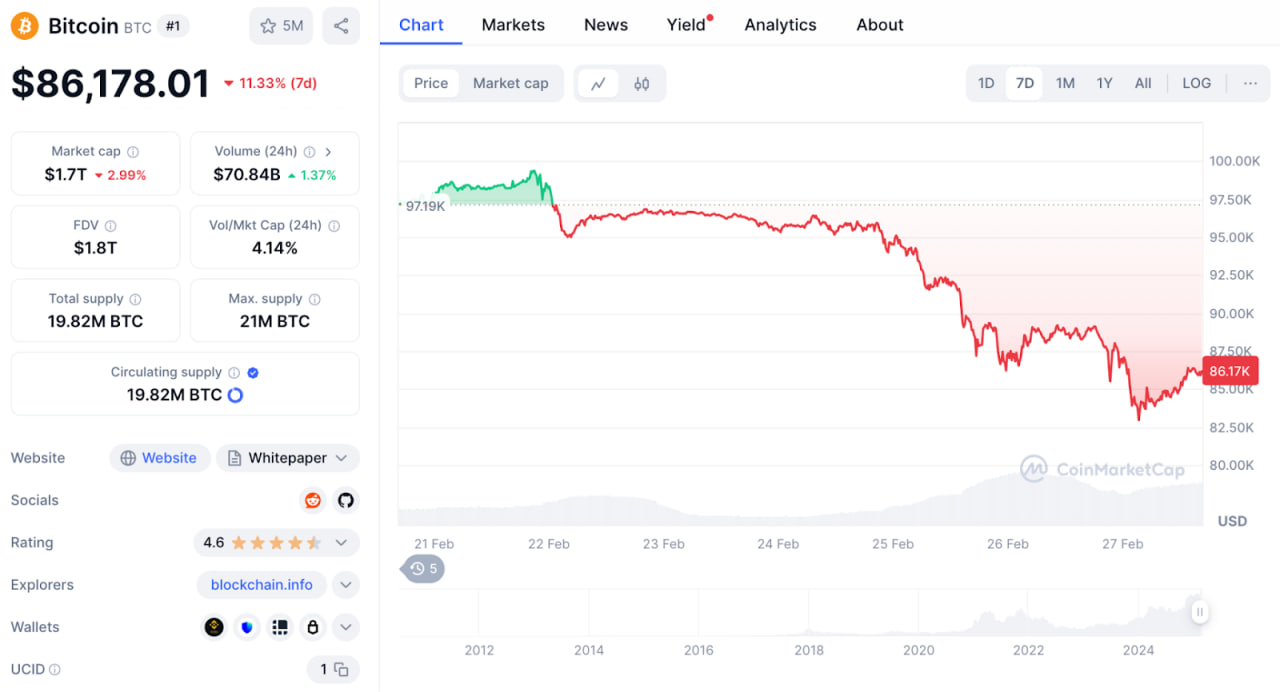This screenshot has width=1280, height=692.
Task: Open the Chart tab
Action: point(421,25)
